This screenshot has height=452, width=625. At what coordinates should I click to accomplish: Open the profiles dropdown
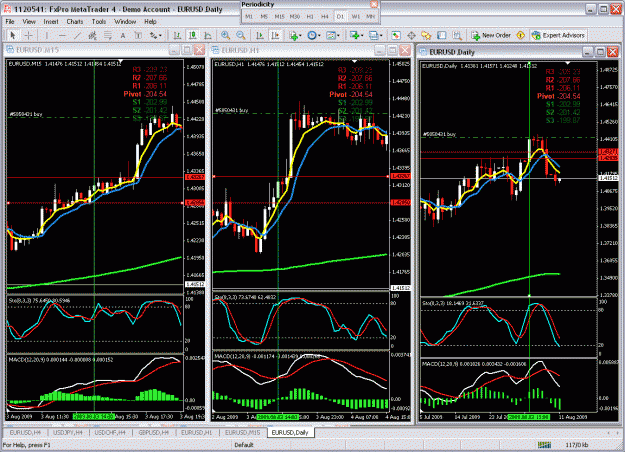click(x=375, y=35)
